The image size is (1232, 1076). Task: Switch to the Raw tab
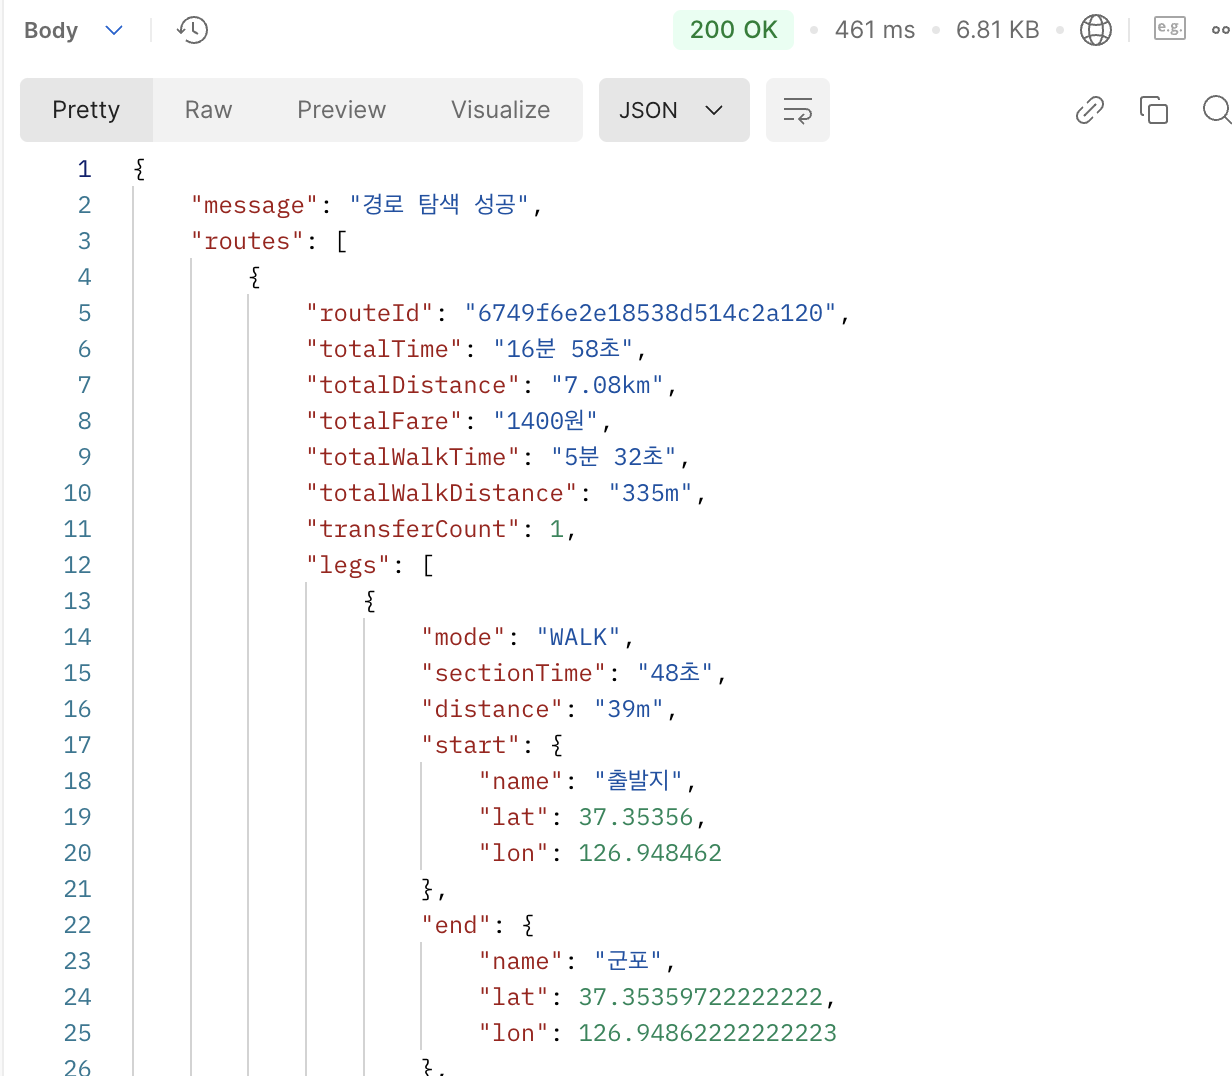[x=208, y=110]
